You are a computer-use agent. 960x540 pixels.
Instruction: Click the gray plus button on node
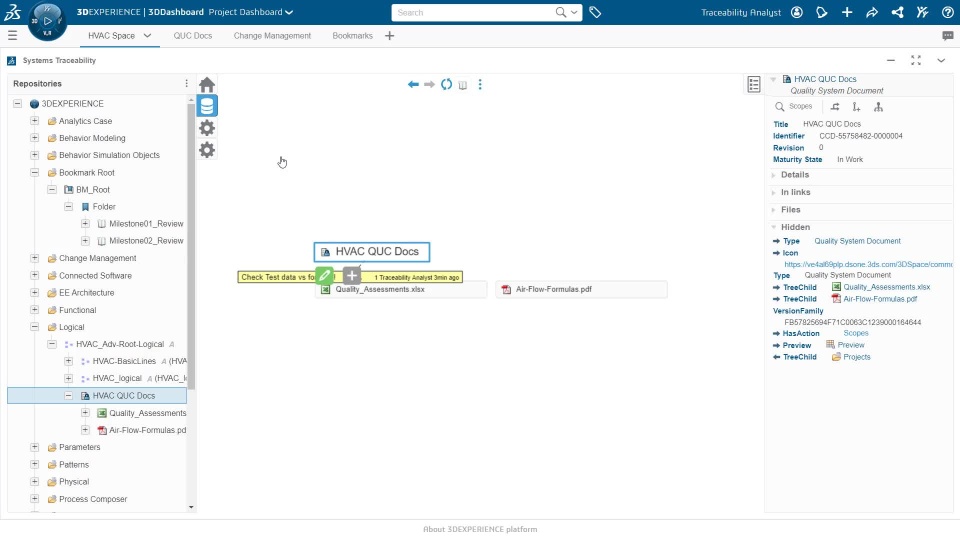pyautogui.click(x=351, y=276)
